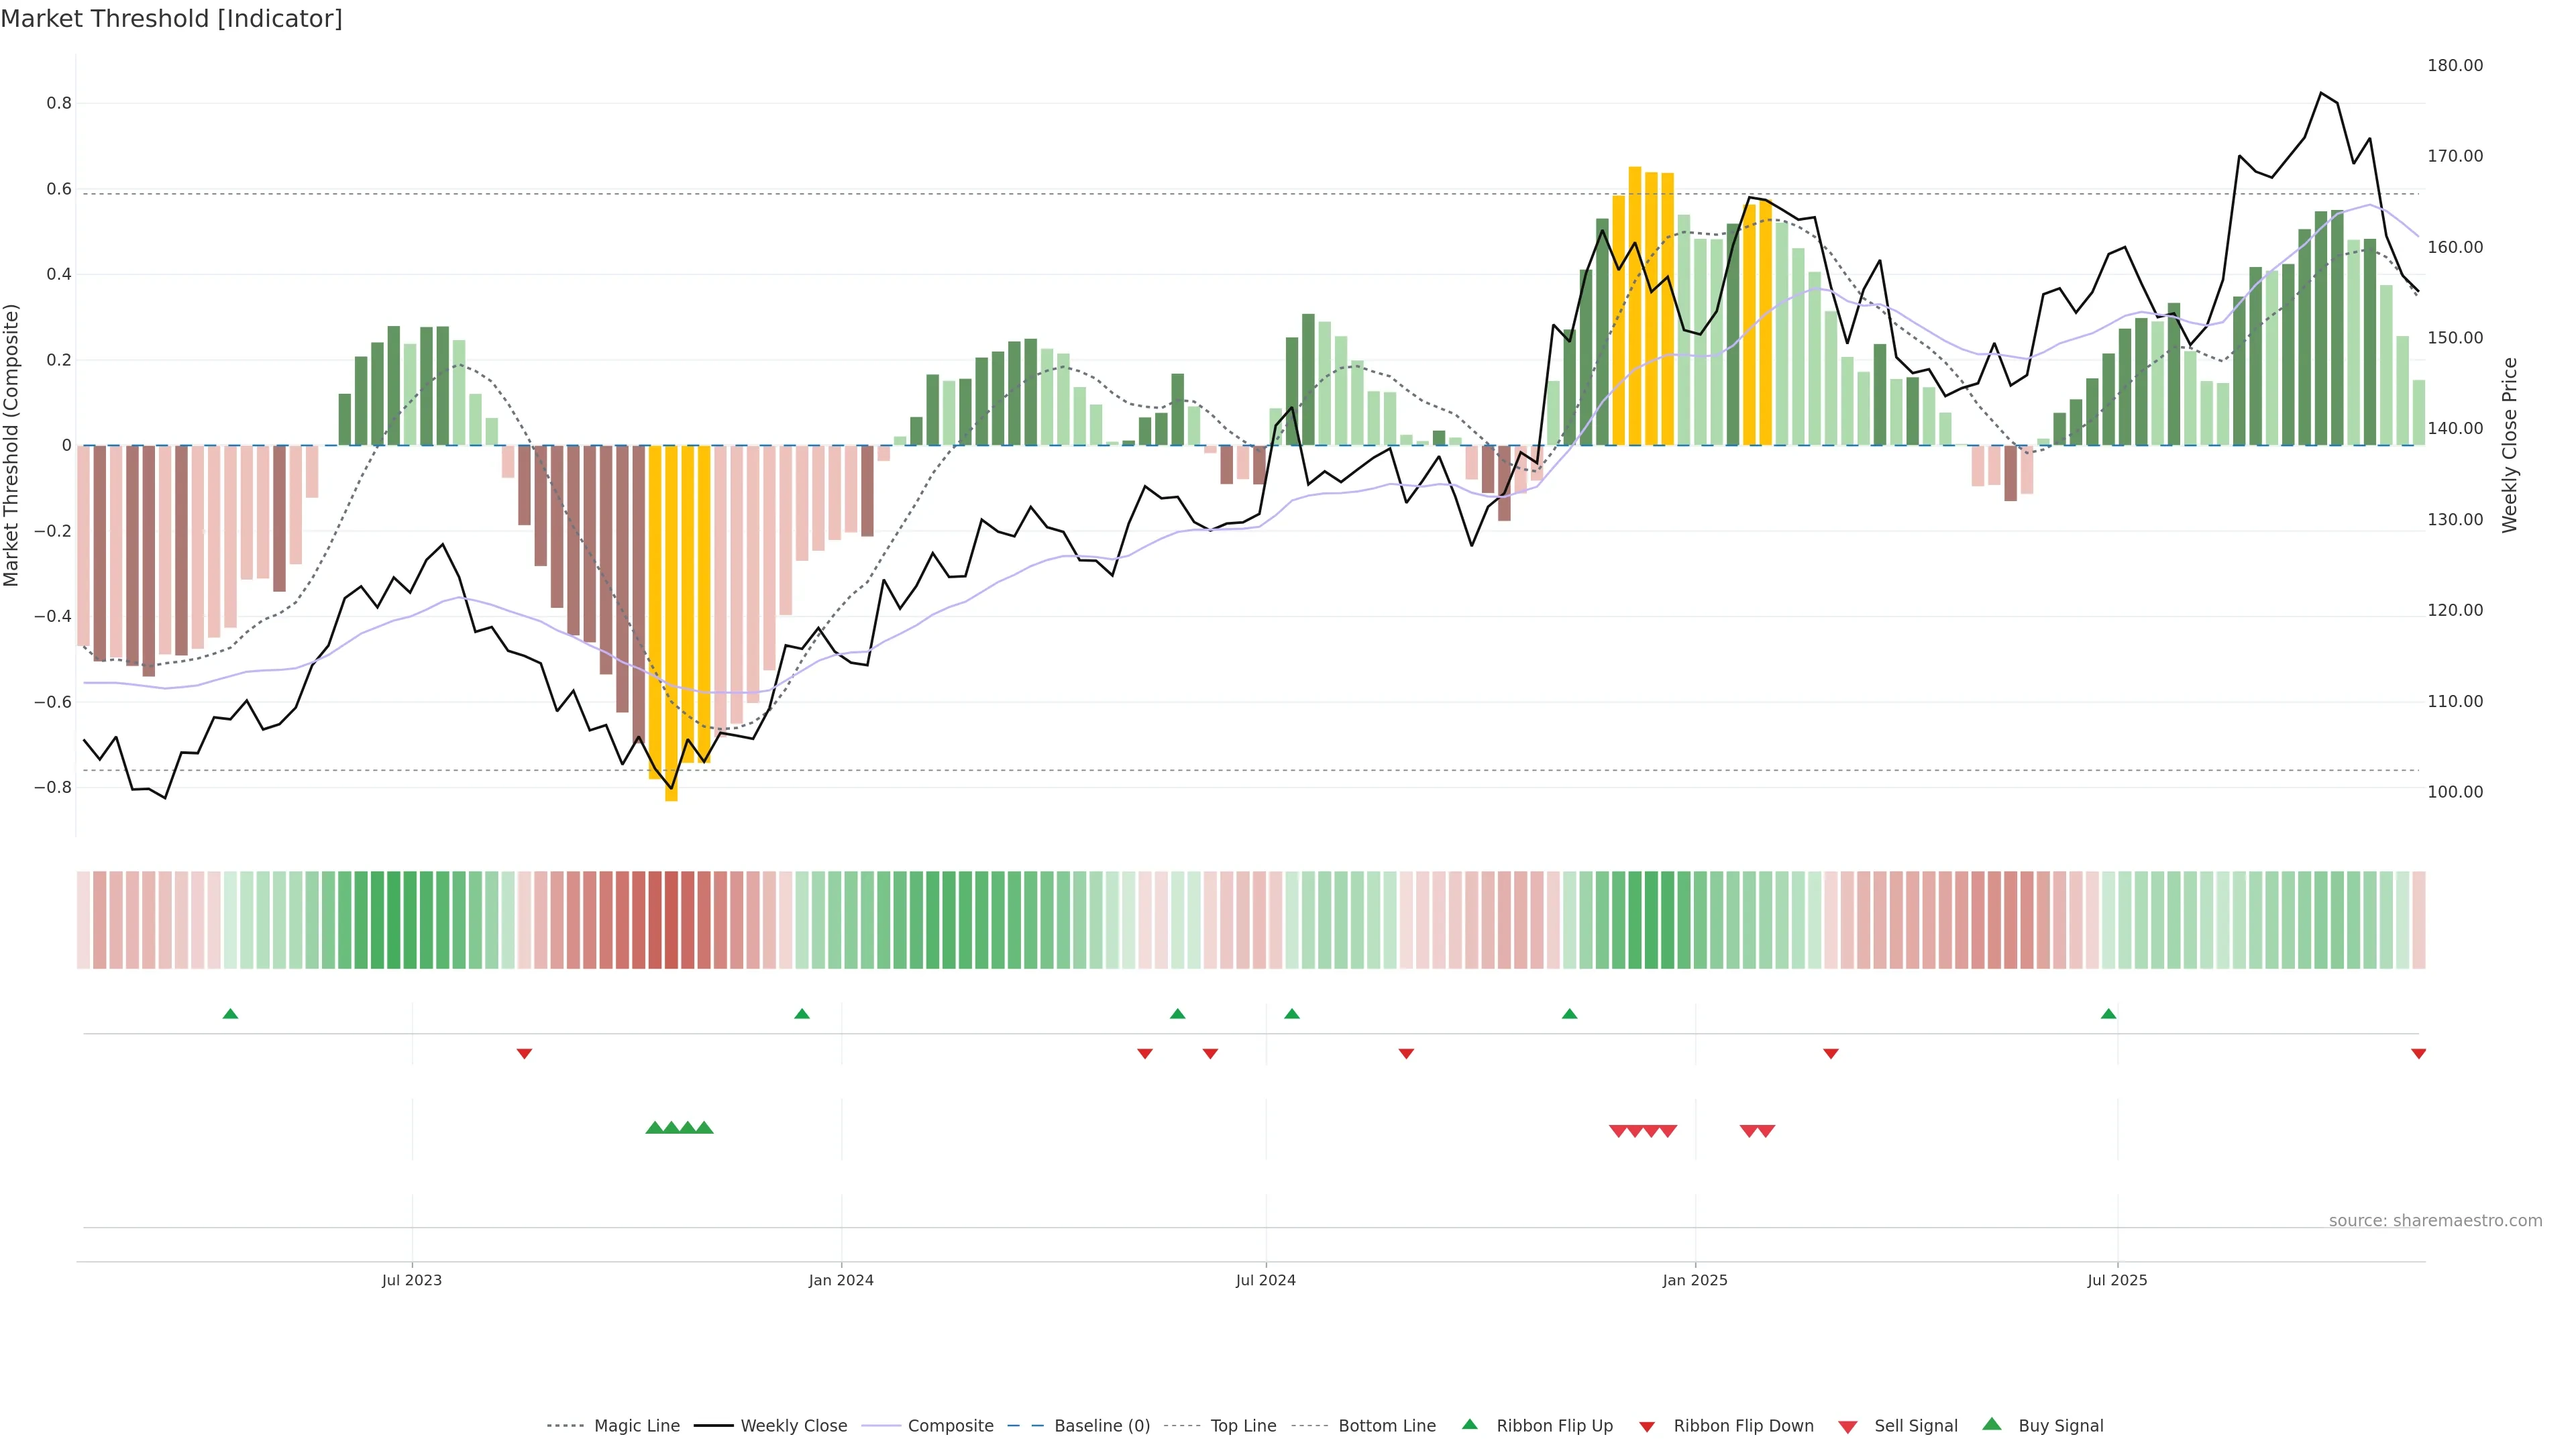
Task: Click the red ribbon flip marker at far right
Action: click(x=2418, y=1053)
